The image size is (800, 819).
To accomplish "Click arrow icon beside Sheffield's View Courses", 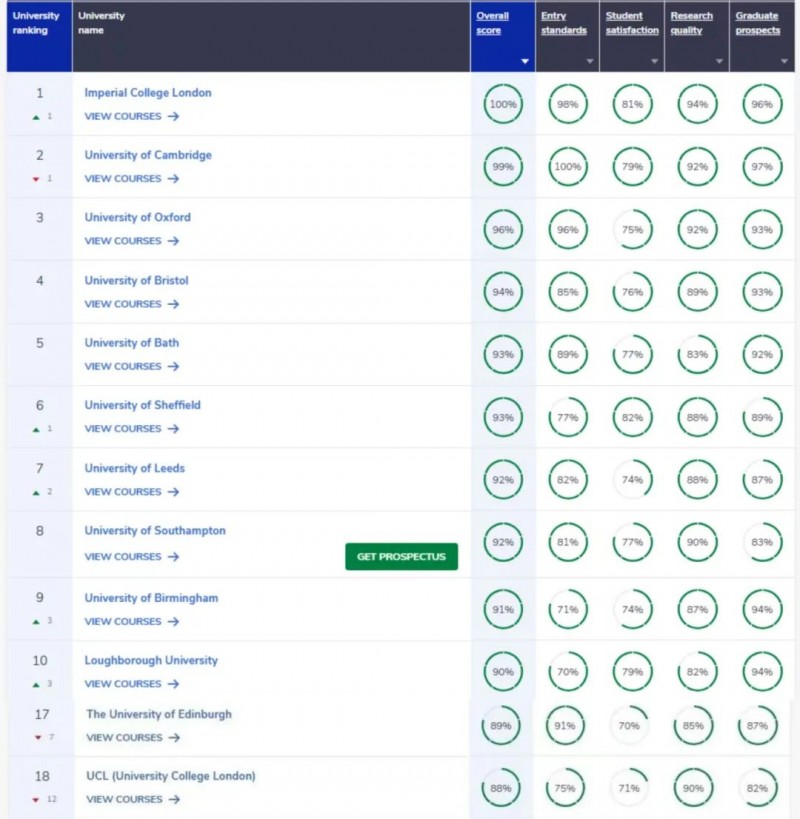I will point(174,429).
